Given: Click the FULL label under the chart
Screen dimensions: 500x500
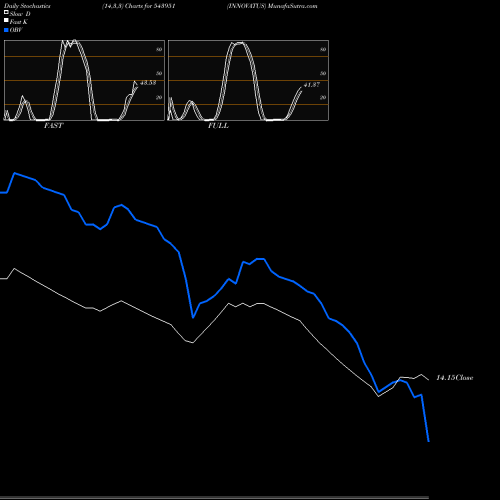Looking at the screenshot, I should 218,126.
